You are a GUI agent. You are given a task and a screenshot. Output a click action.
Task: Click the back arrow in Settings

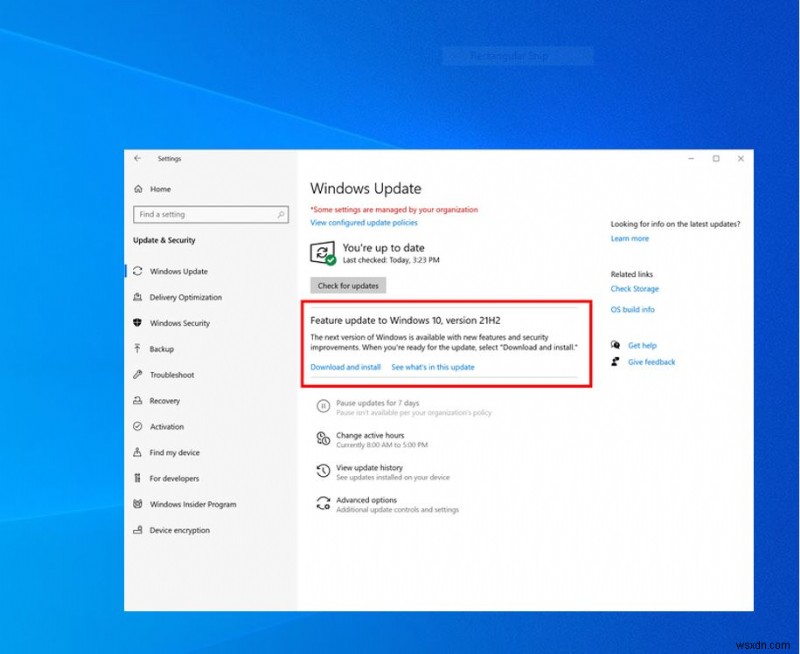pyautogui.click(x=139, y=158)
